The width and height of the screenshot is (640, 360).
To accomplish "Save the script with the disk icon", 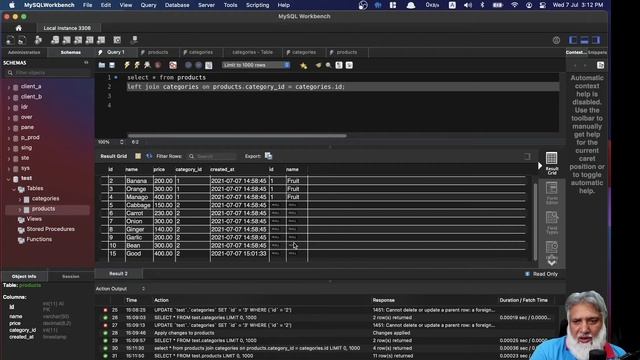I will tap(112, 65).
